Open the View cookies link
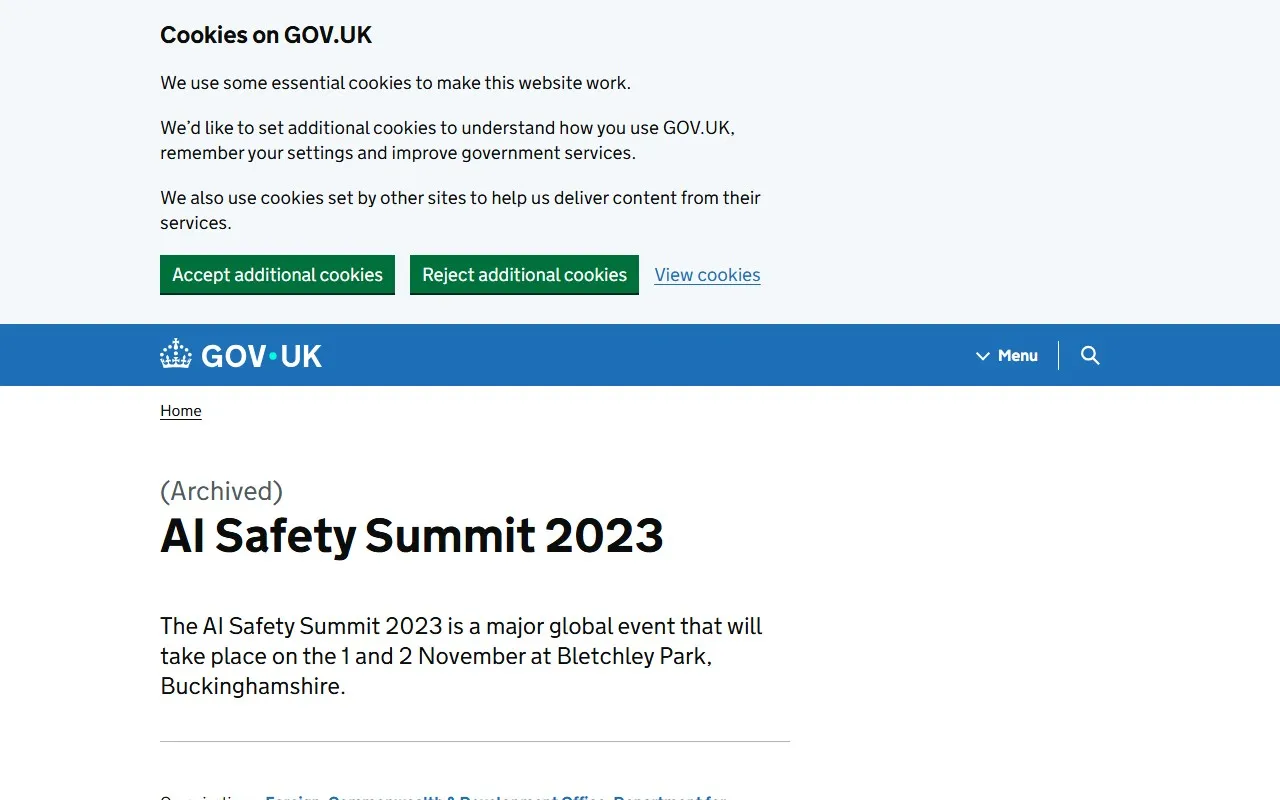 (707, 274)
